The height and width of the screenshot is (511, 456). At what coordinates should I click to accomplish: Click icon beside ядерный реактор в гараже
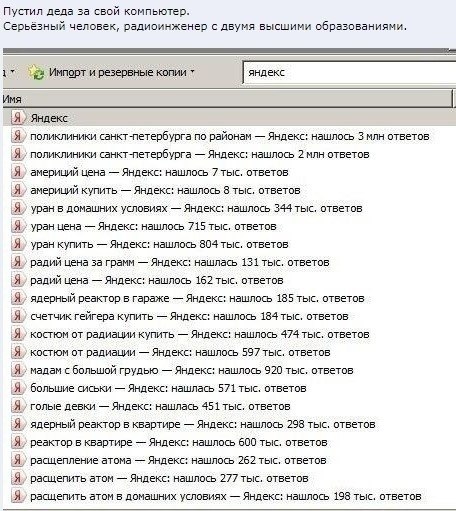pyautogui.click(x=18, y=298)
